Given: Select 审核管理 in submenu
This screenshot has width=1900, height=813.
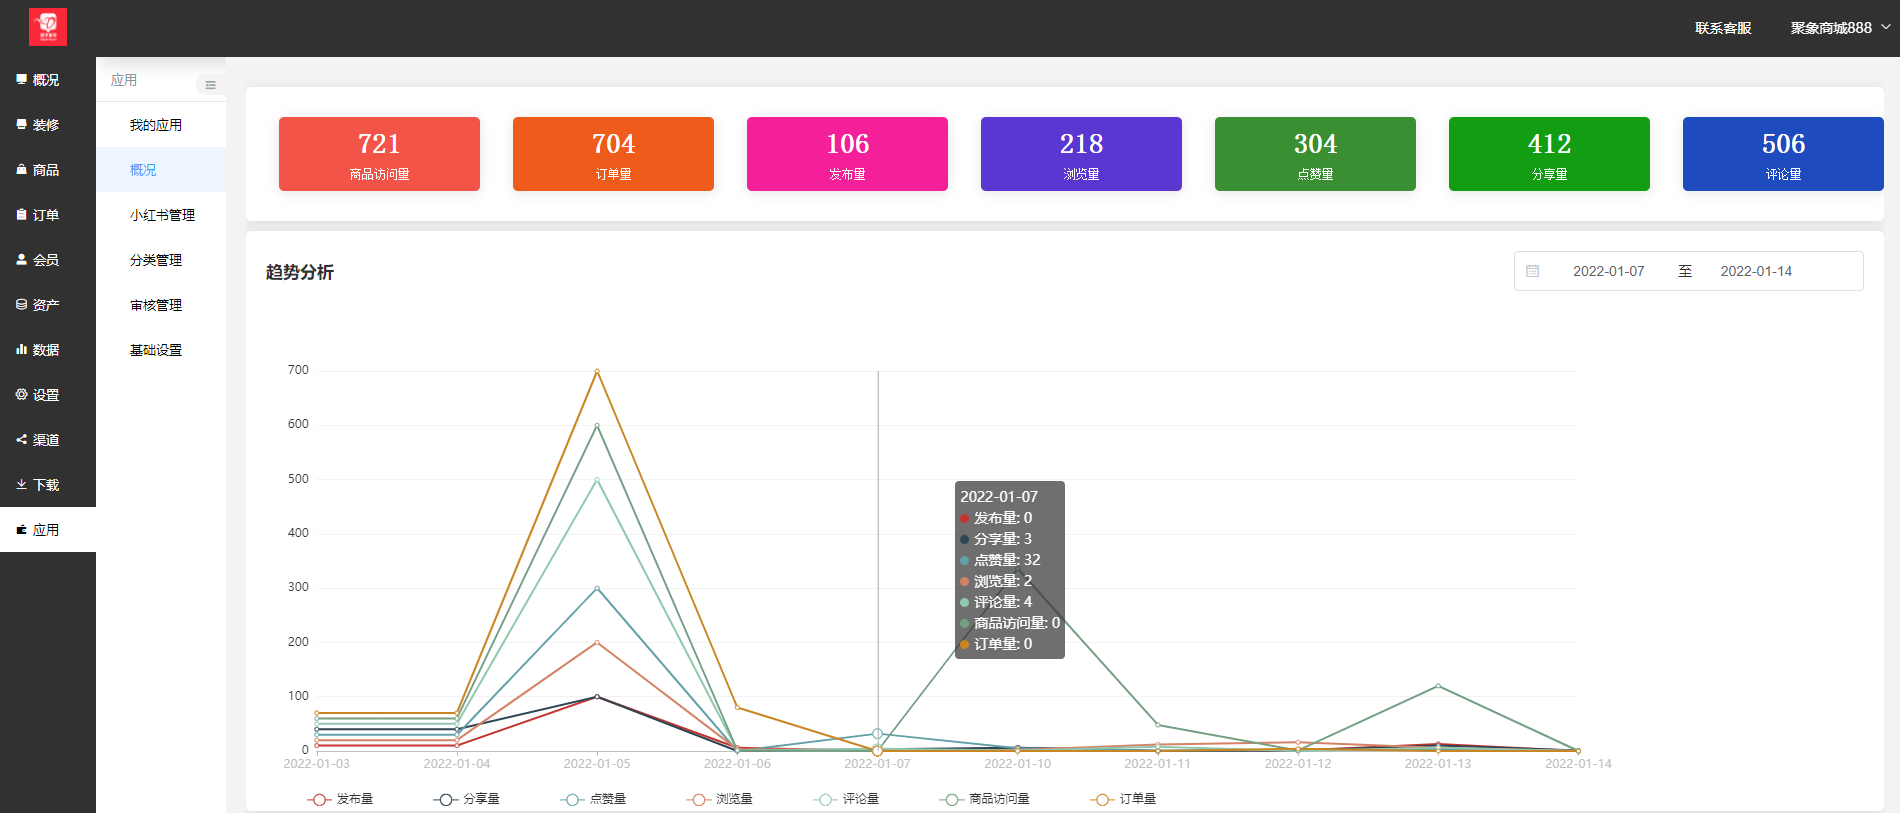Looking at the screenshot, I should tap(156, 305).
